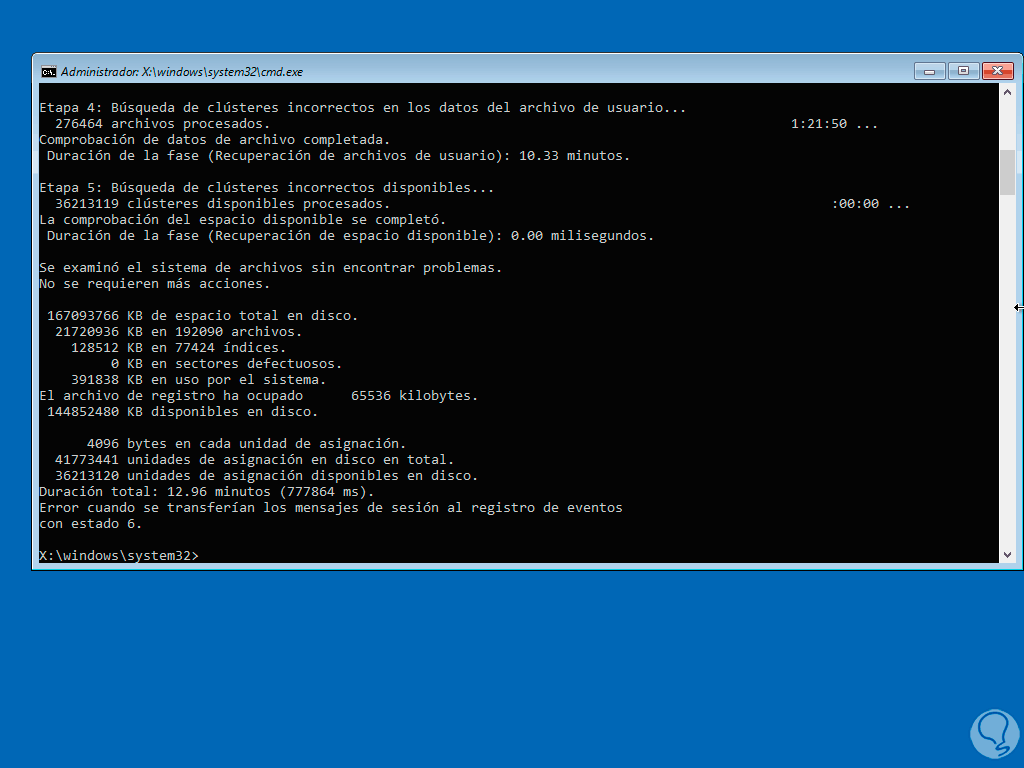Click the cmd.exe icon in title bar
Viewport: 1024px width, 768px height.
(48, 72)
